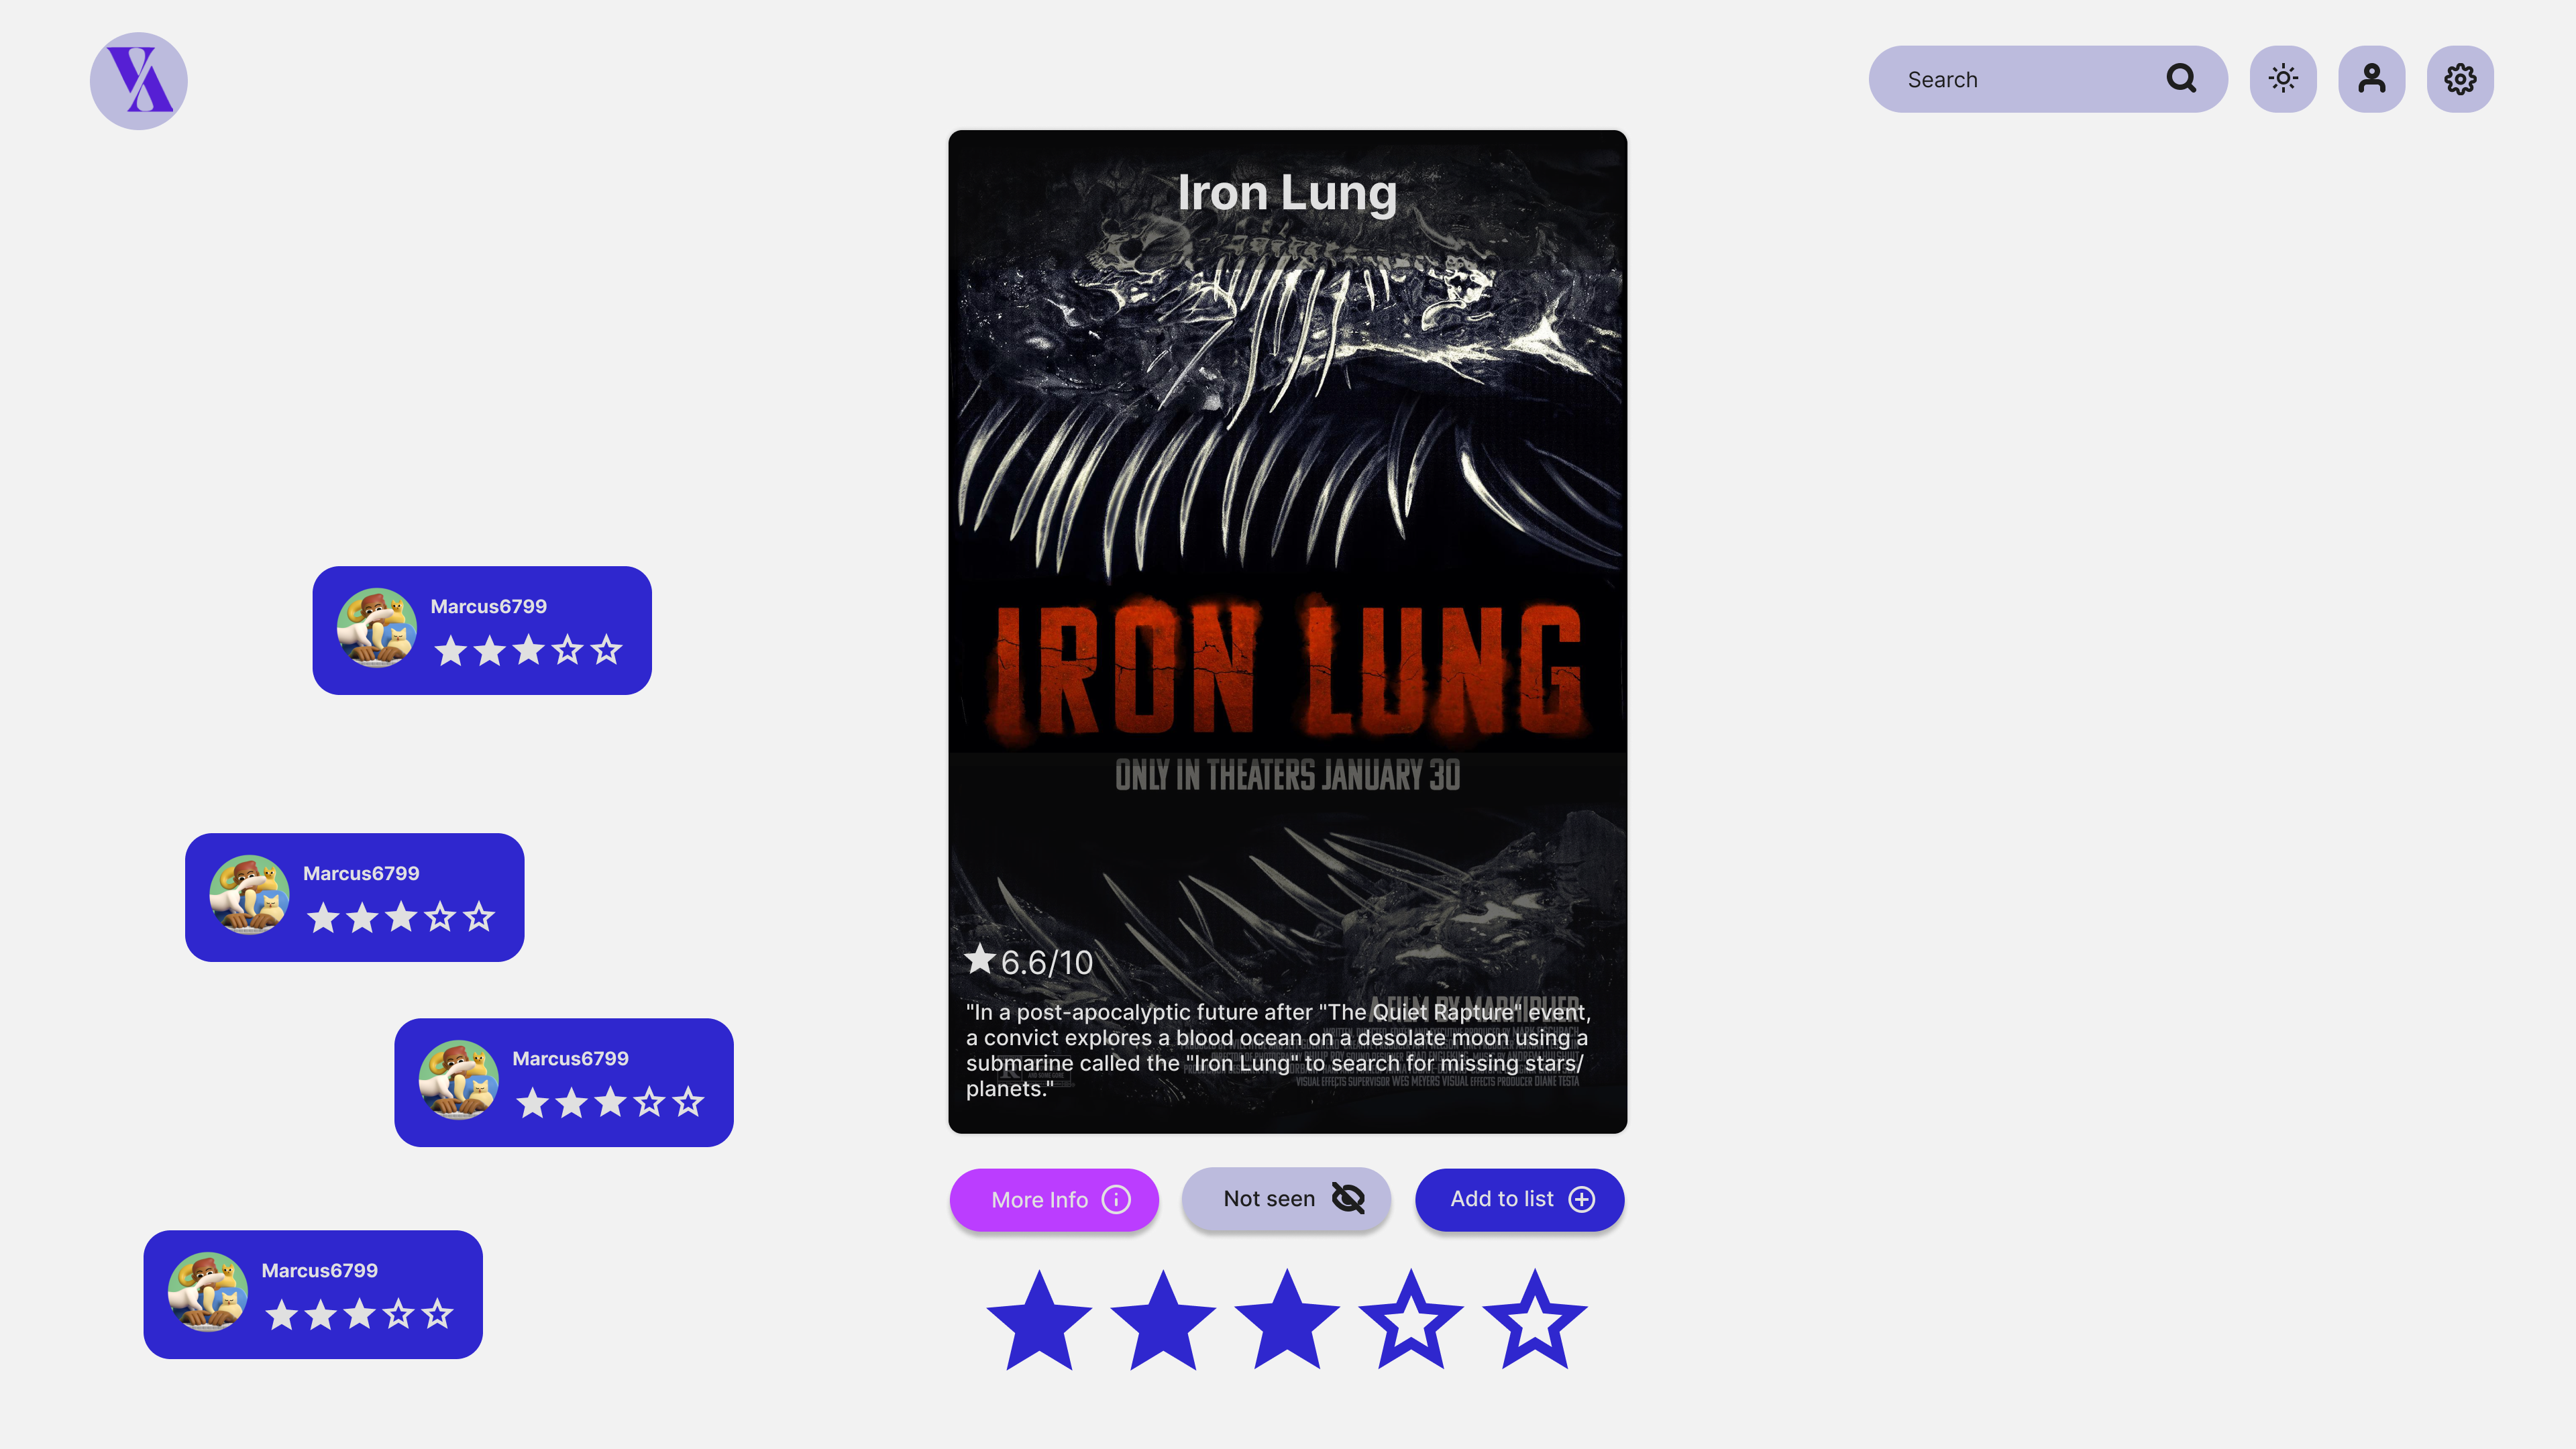Click the 6.6/10 rating star on poster
Image resolution: width=2576 pixels, height=1449 pixels.
pos(980,959)
